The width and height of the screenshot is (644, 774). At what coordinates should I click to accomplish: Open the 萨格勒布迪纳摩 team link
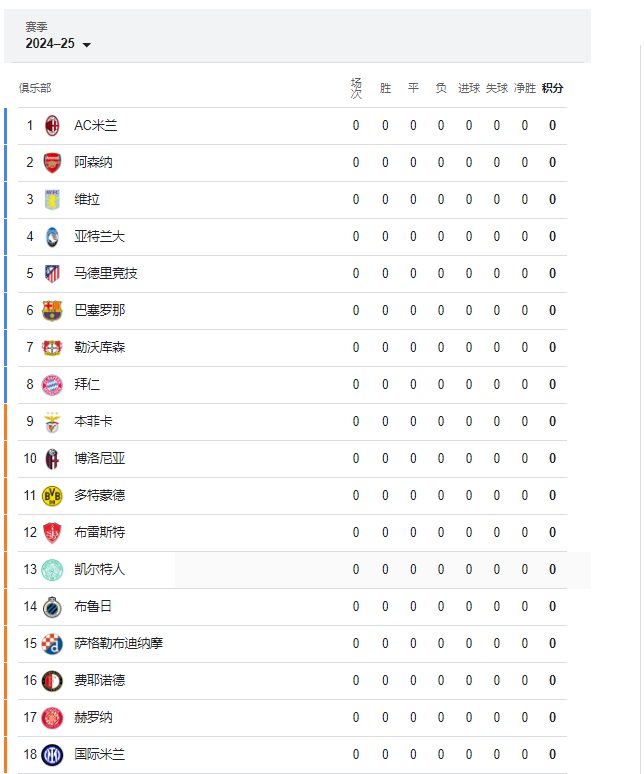coord(118,643)
